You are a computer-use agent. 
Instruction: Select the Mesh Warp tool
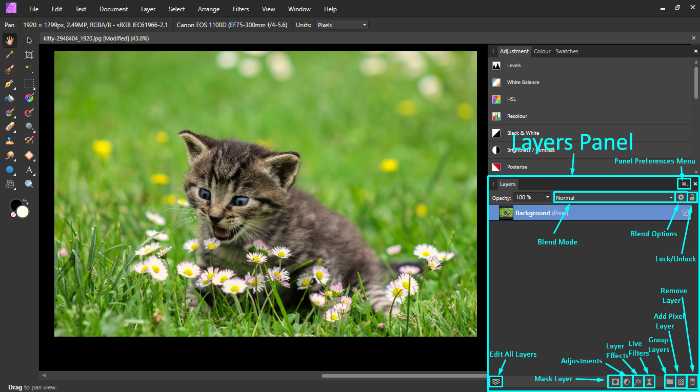pos(9,184)
